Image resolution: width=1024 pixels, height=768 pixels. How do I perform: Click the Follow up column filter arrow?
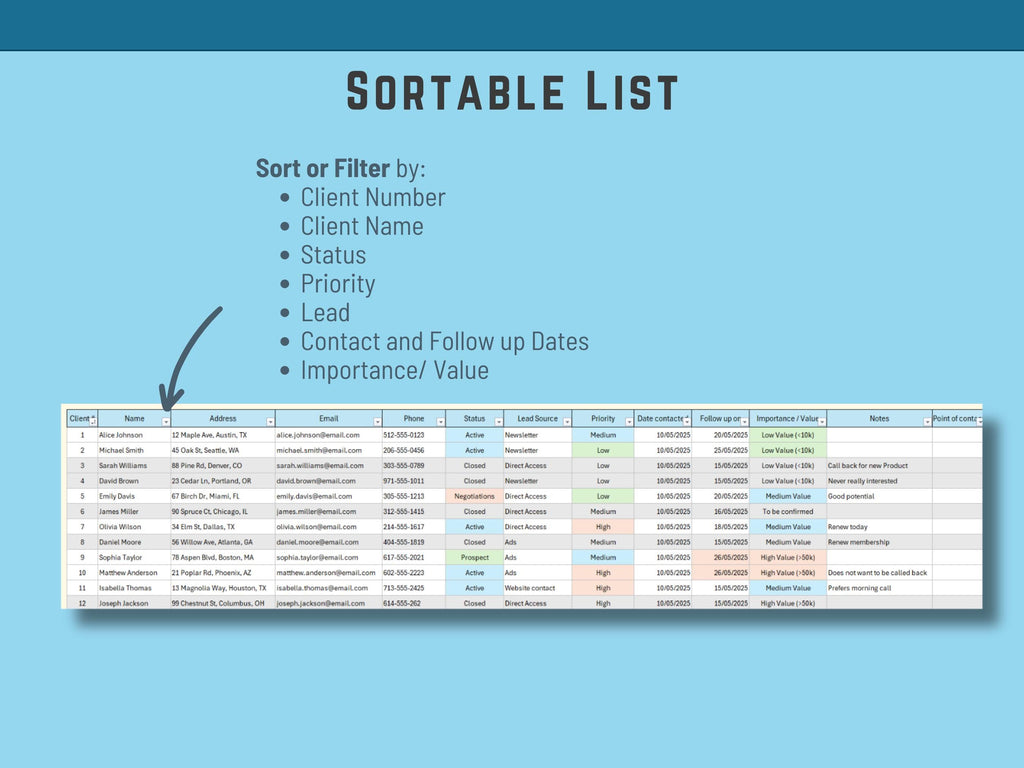coord(745,422)
